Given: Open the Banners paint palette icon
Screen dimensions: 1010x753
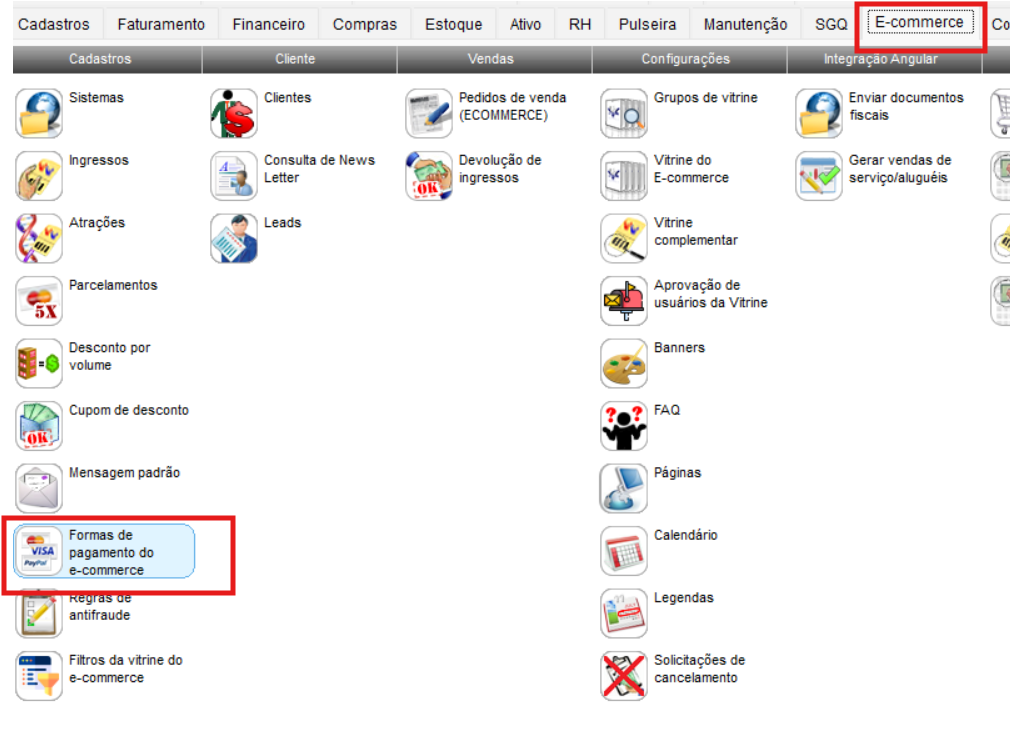Looking at the screenshot, I should click(624, 363).
